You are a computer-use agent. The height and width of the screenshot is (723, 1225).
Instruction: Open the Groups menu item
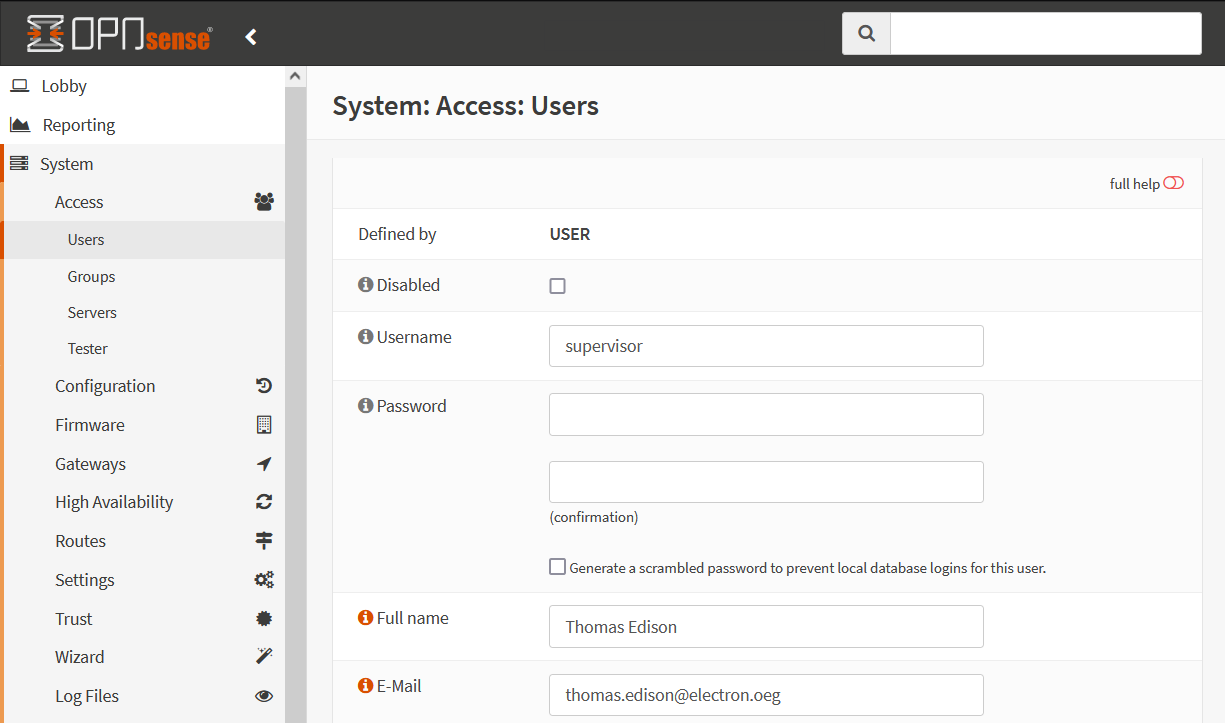click(91, 277)
